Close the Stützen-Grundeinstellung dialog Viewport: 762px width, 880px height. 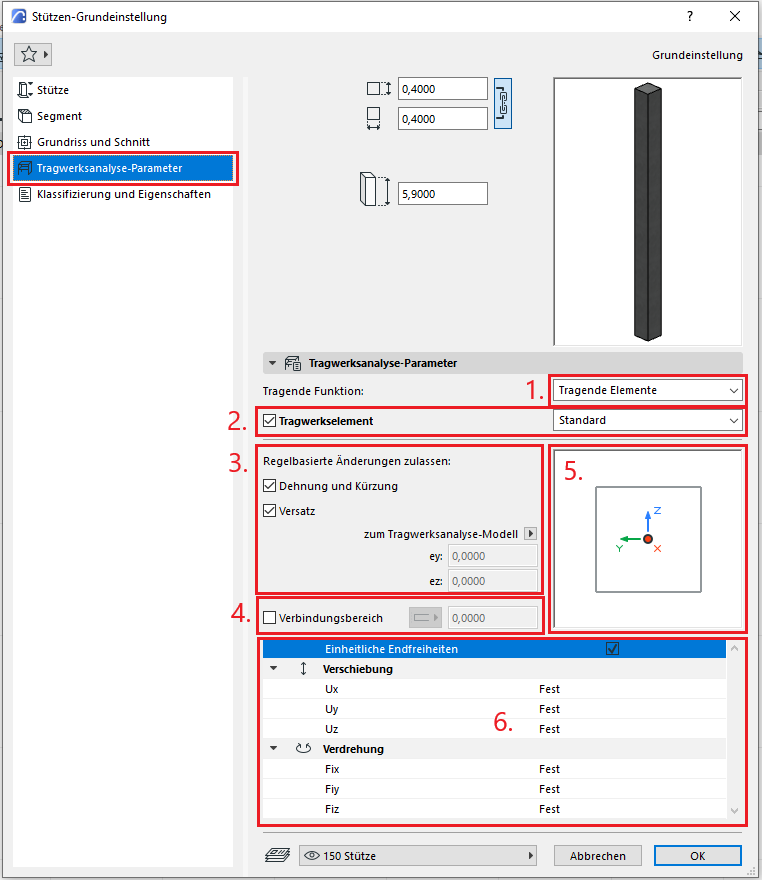(735, 16)
